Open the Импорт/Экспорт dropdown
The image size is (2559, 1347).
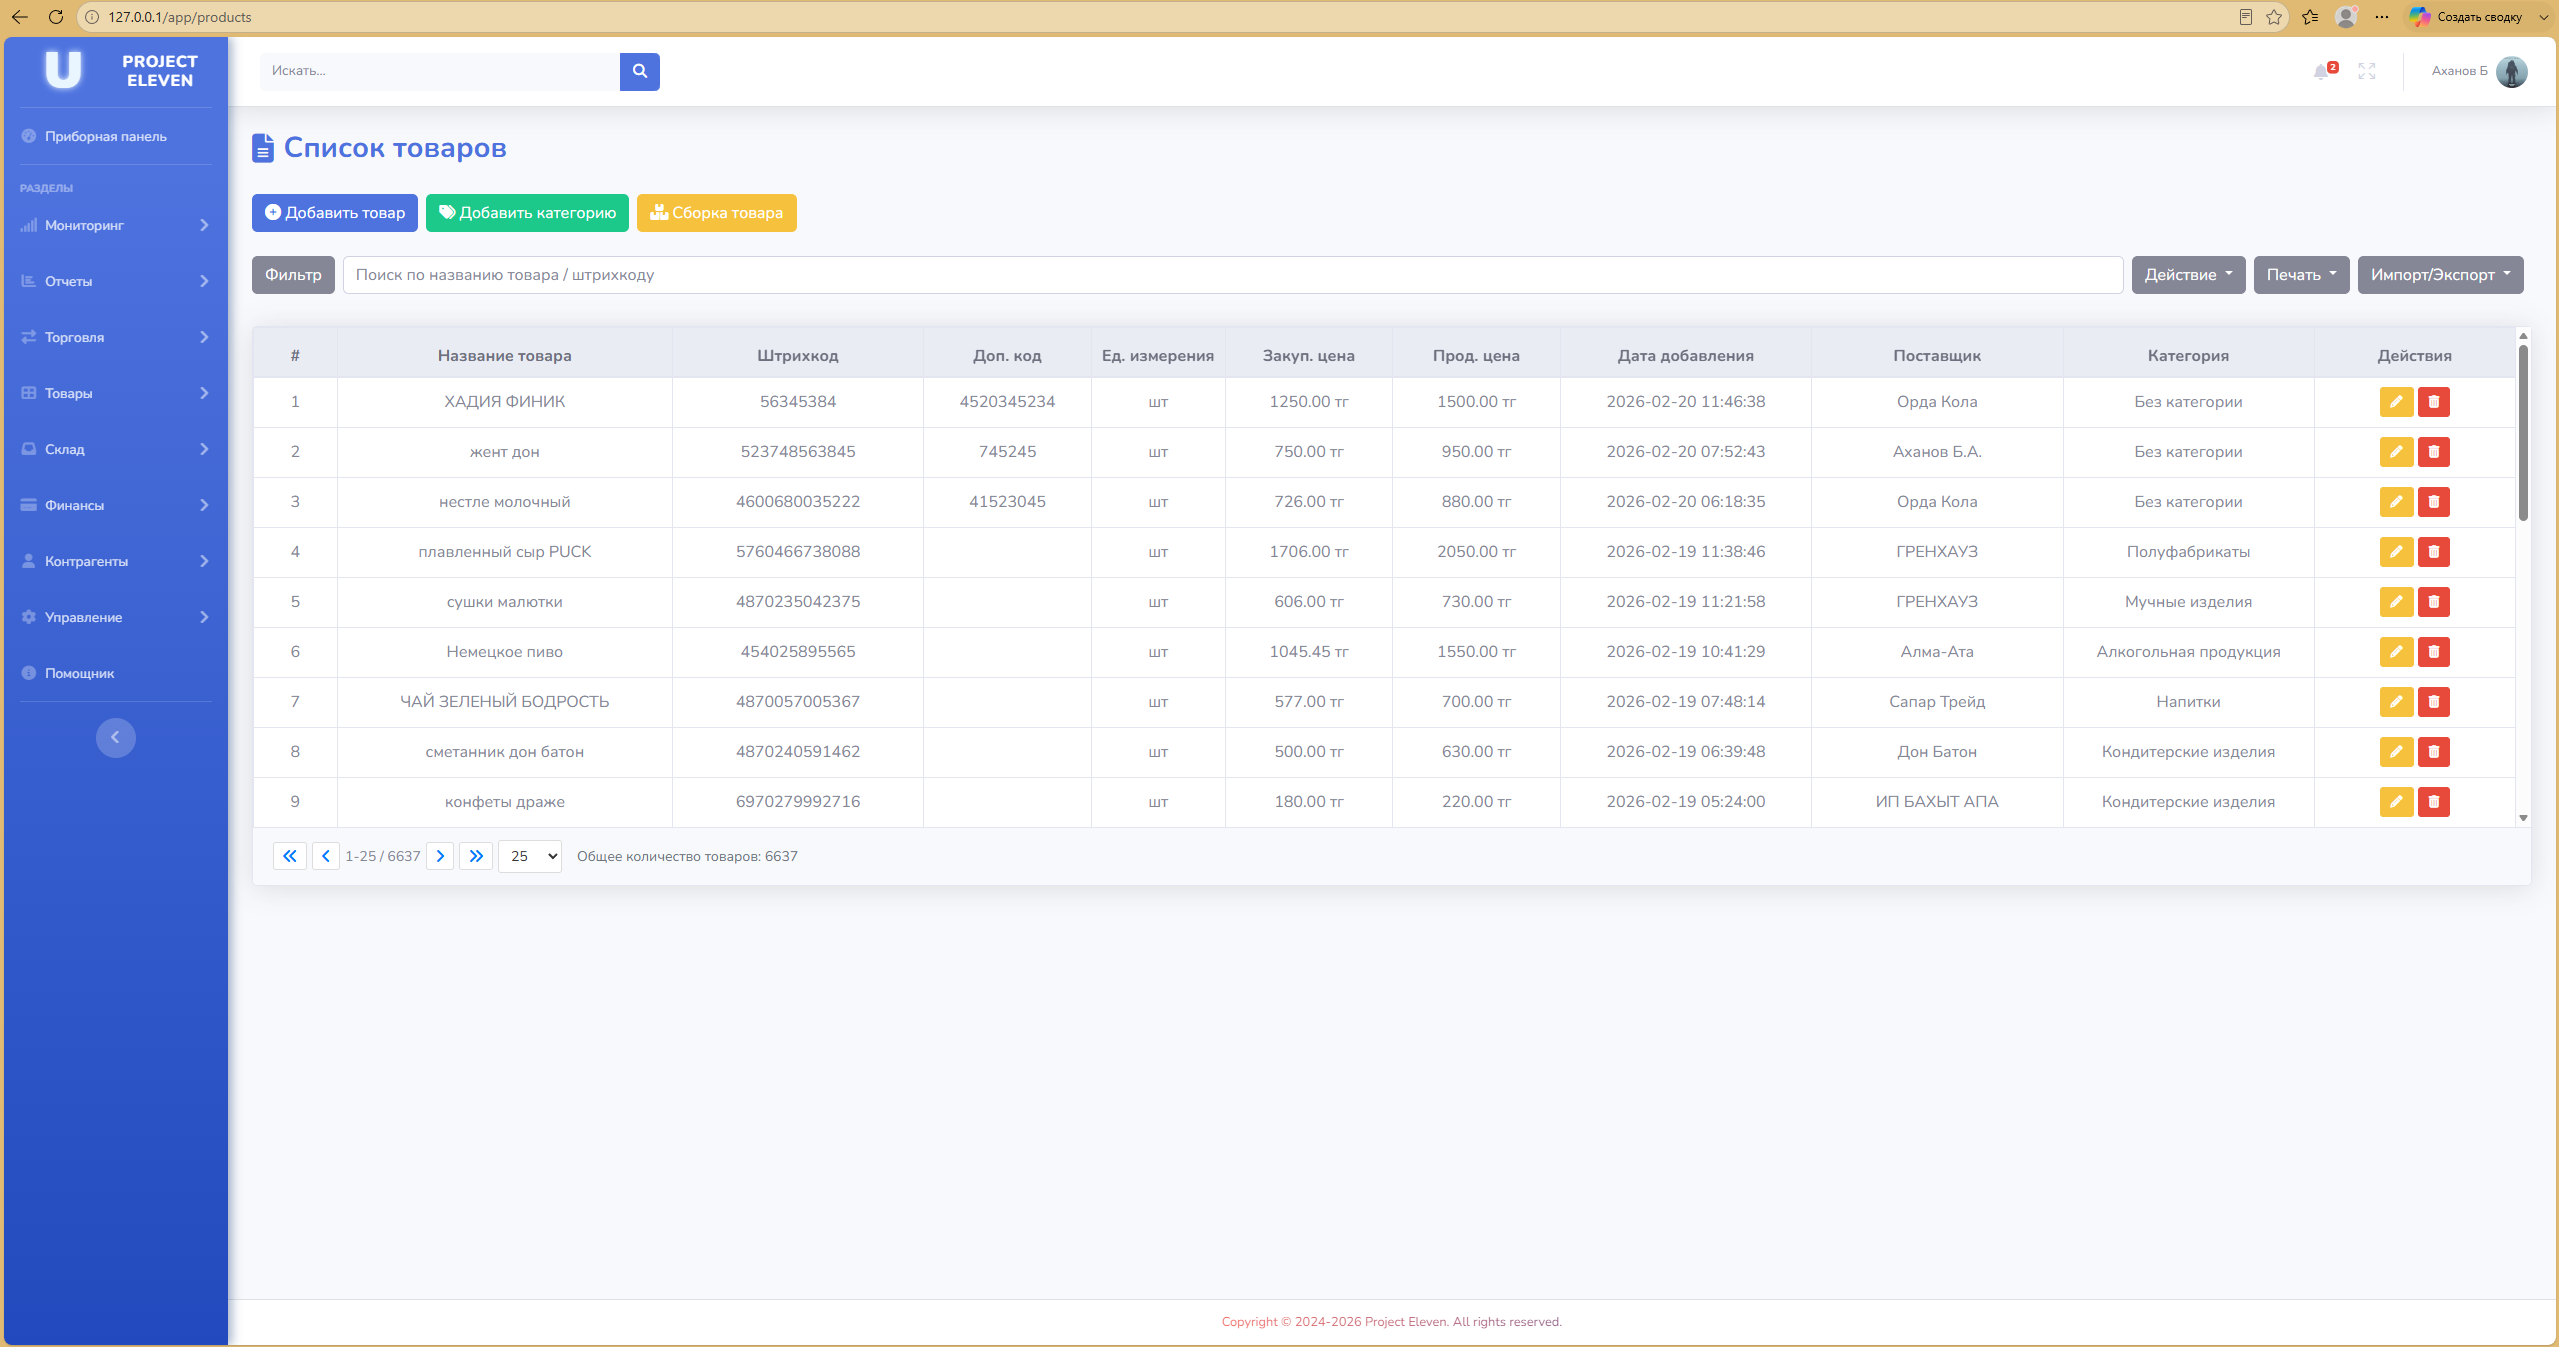[2440, 275]
